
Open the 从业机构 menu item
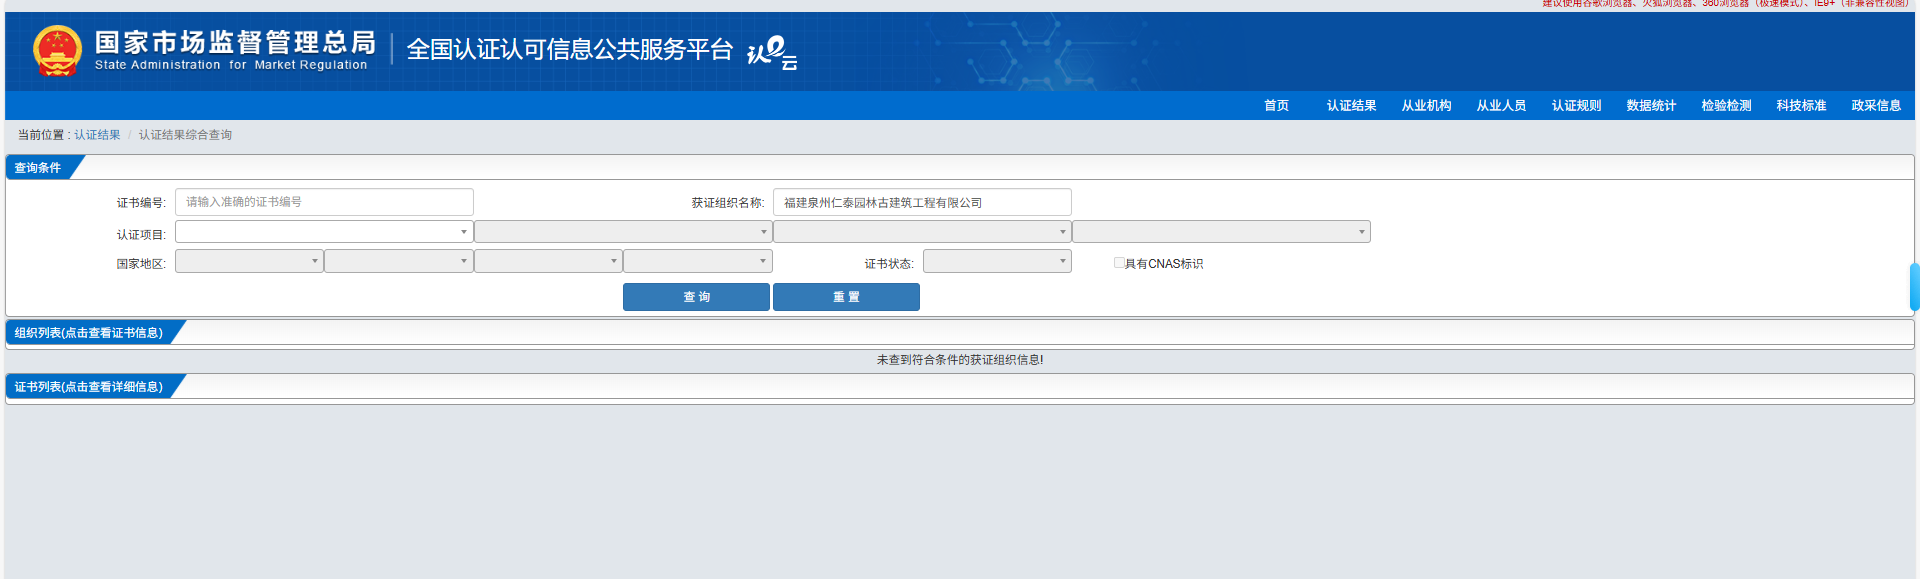coord(1426,105)
